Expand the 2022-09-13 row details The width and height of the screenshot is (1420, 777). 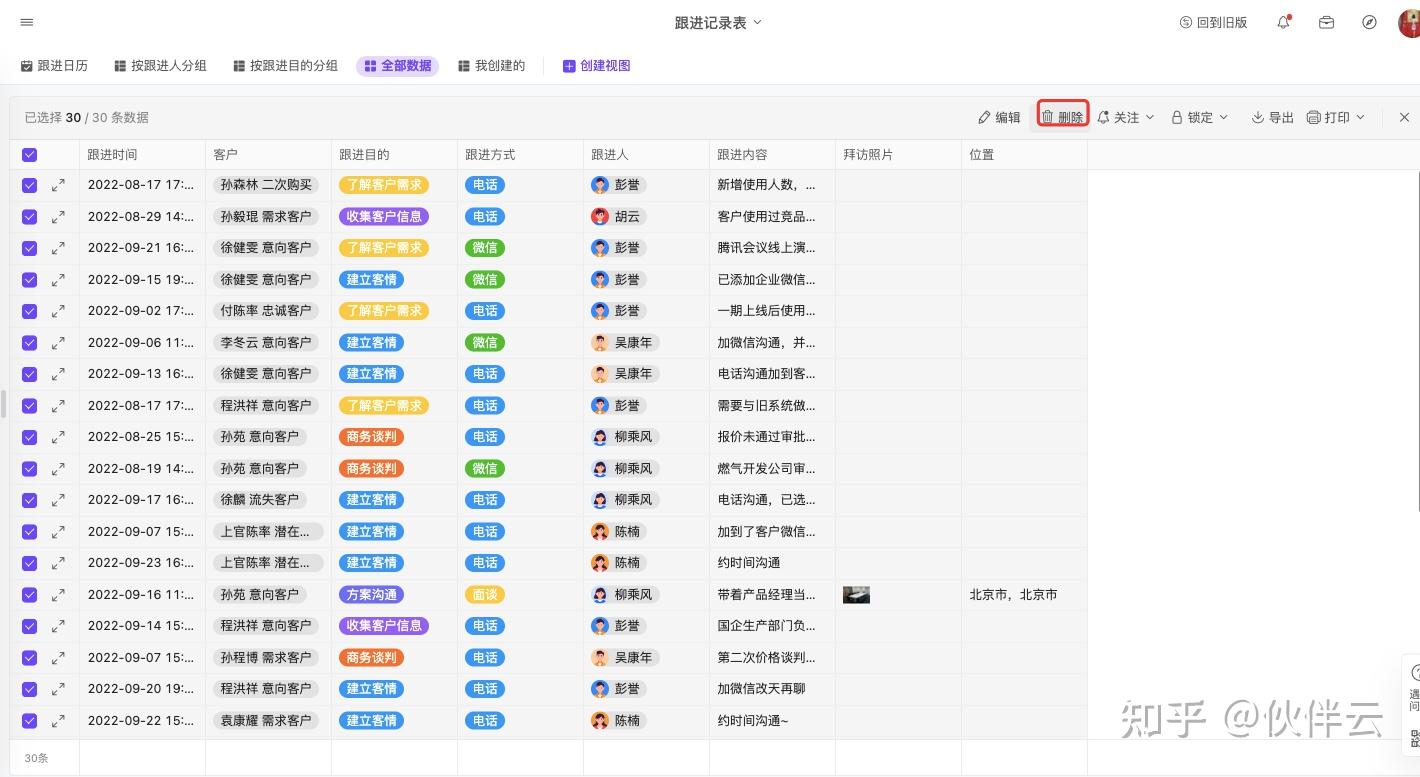point(58,374)
